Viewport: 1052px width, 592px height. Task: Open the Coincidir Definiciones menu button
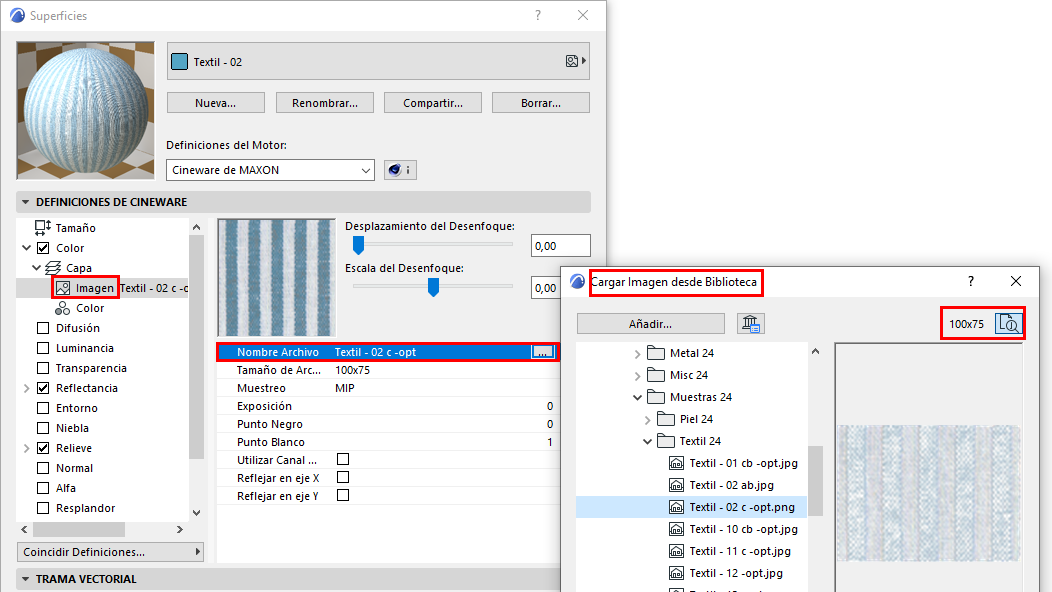(x=110, y=552)
